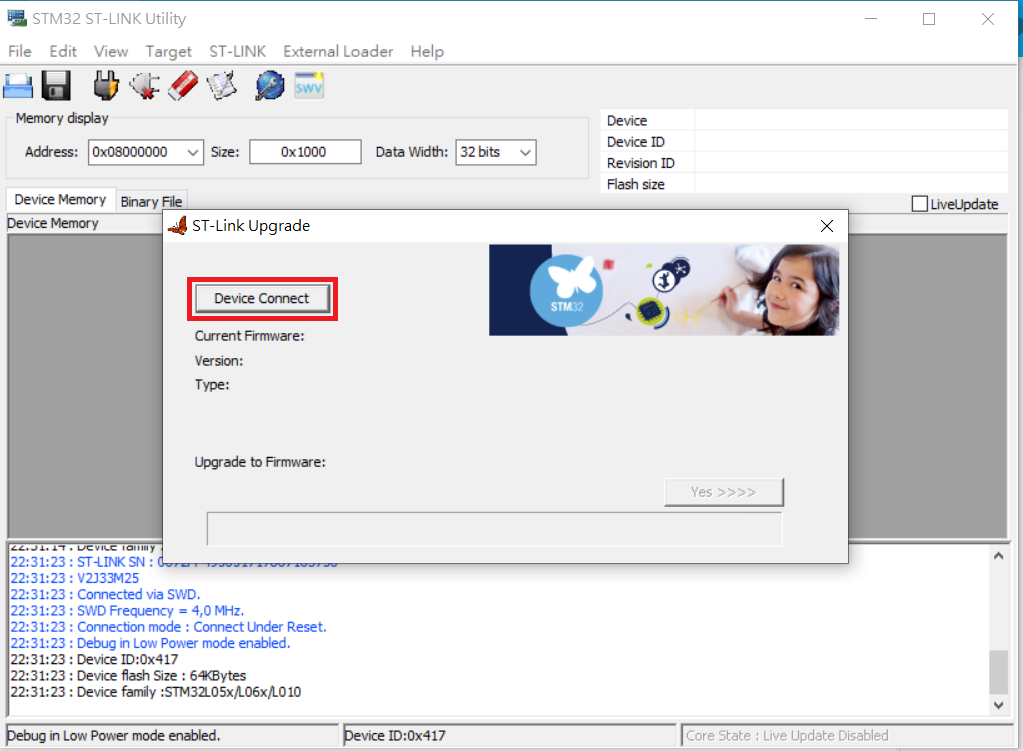Viewport: 1023px width, 751px height.
Task: Open the ST-LINK menu
Action: (237, 52)
